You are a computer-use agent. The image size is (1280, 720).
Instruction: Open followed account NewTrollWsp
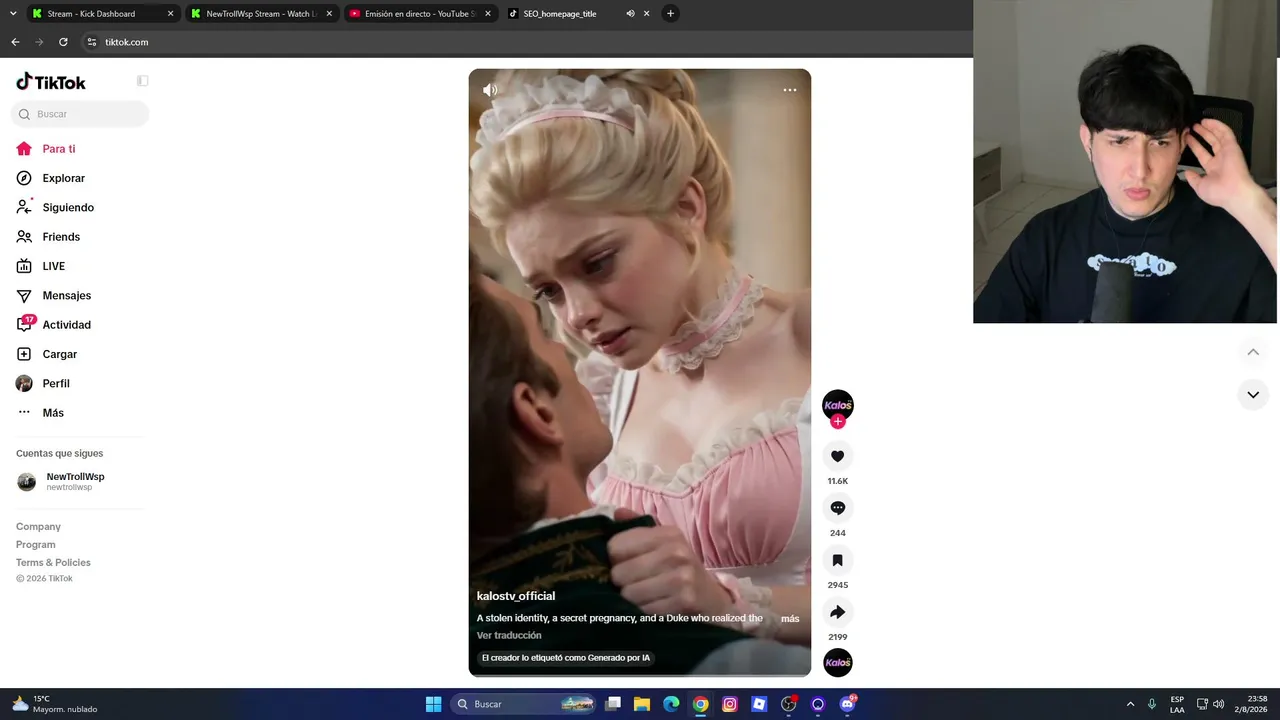(75, 481)
